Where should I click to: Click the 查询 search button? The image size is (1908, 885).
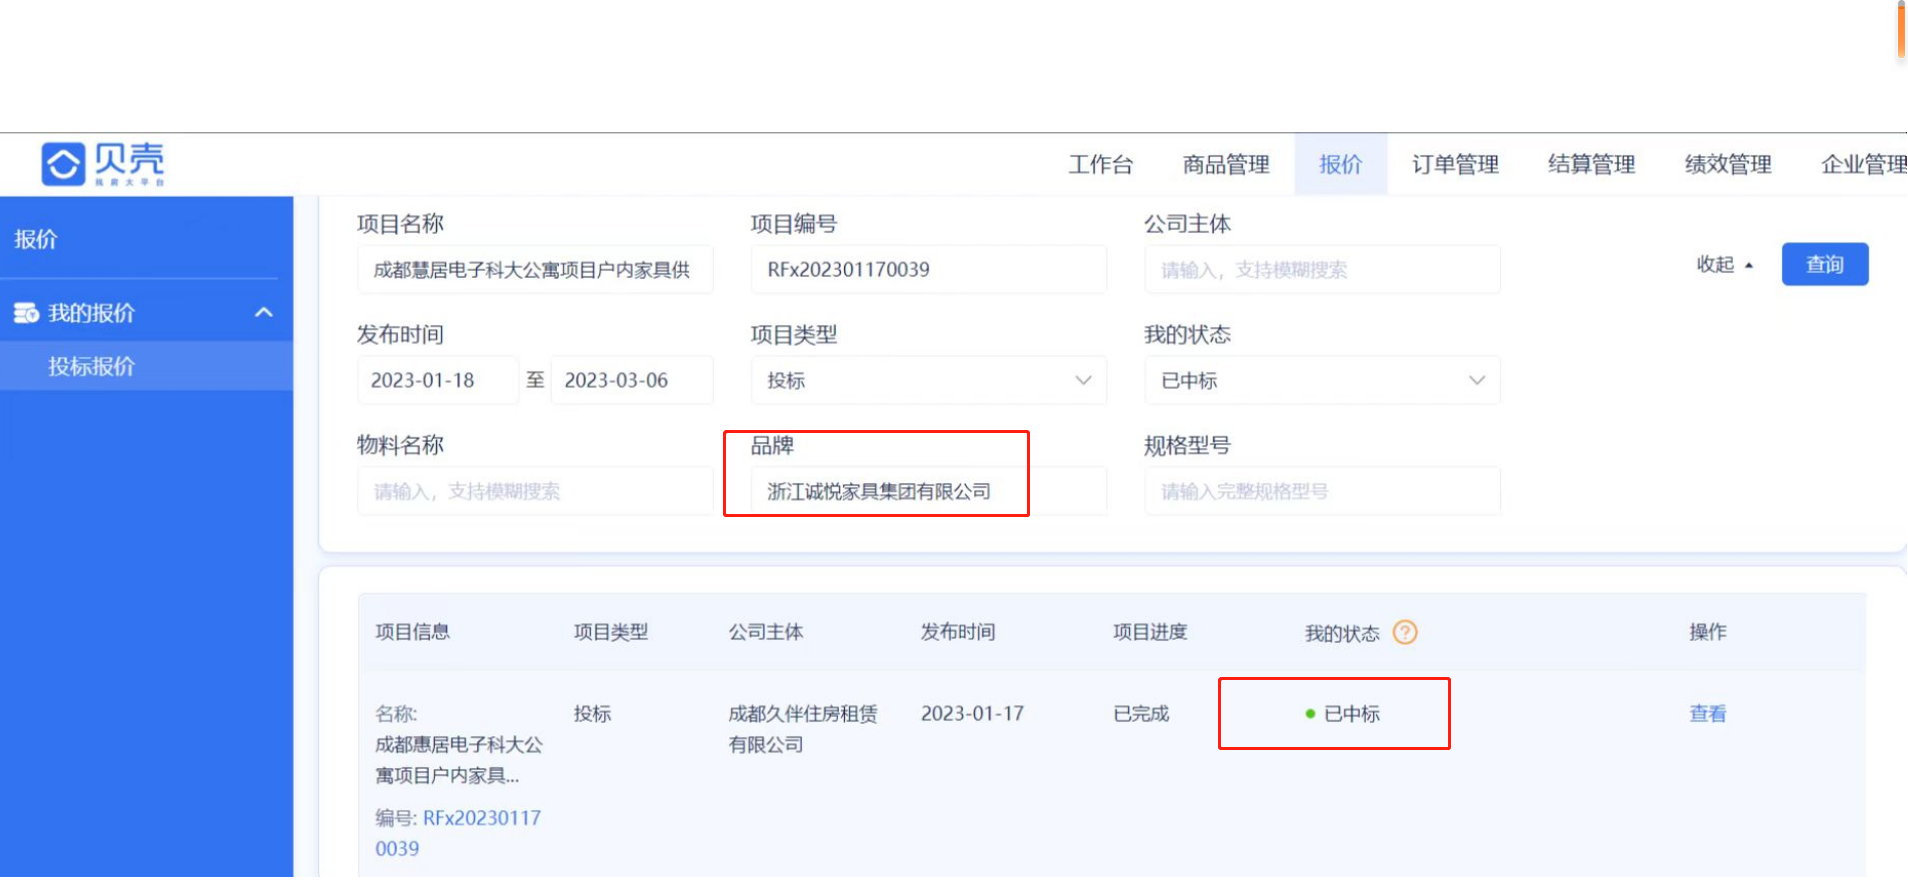coord(1825,264)
